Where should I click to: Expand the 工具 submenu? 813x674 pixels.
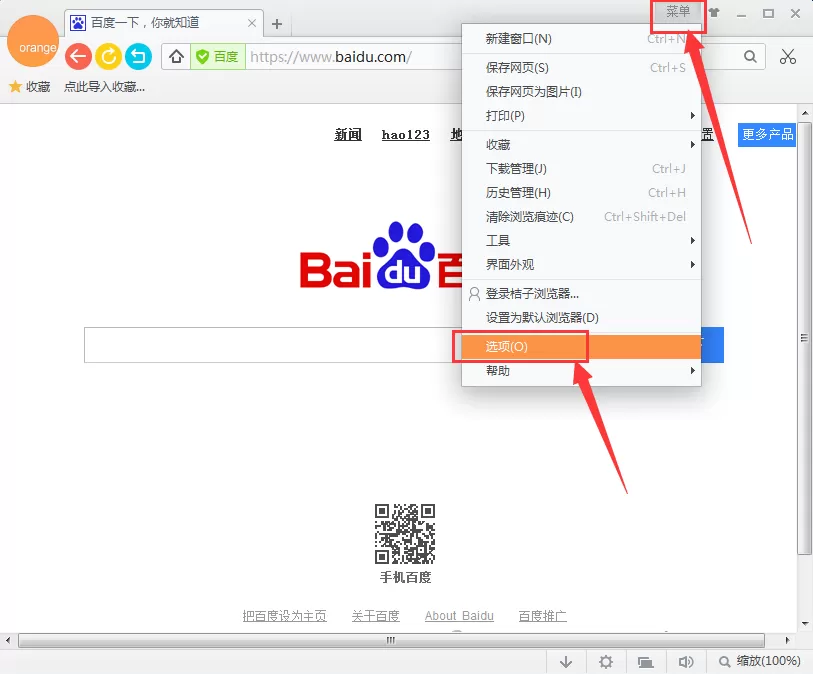(x=581, y=241)
